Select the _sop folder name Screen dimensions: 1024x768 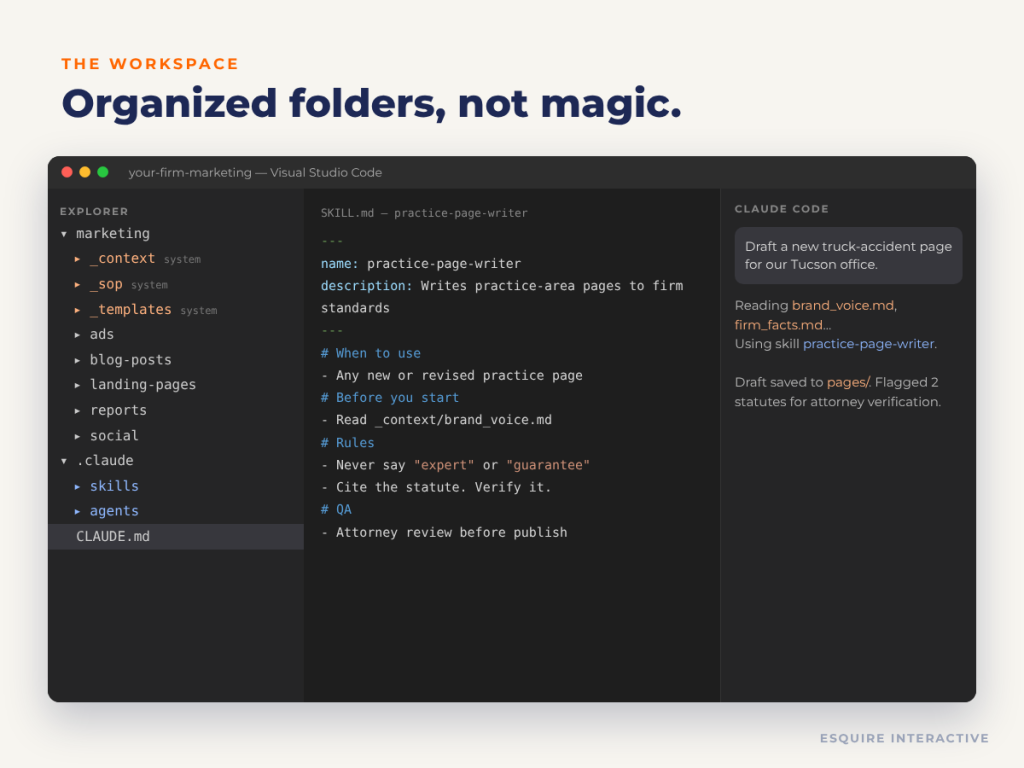tap(106, 284)
